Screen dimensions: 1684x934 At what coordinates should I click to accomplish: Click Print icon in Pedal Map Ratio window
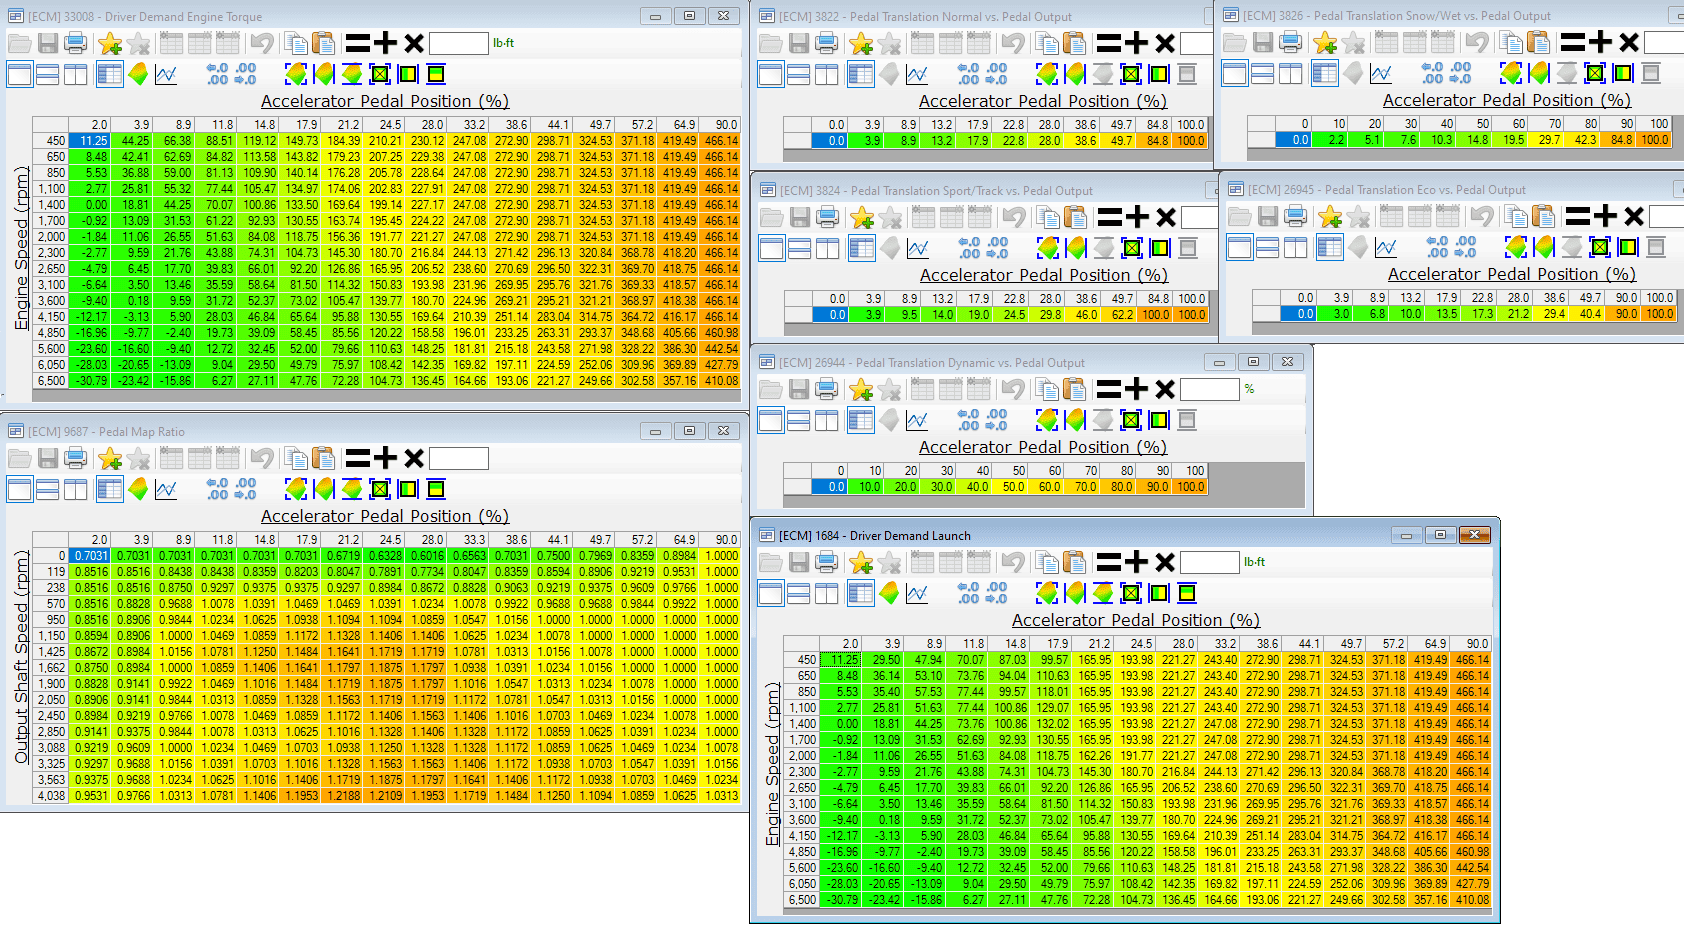coord(75,458)
